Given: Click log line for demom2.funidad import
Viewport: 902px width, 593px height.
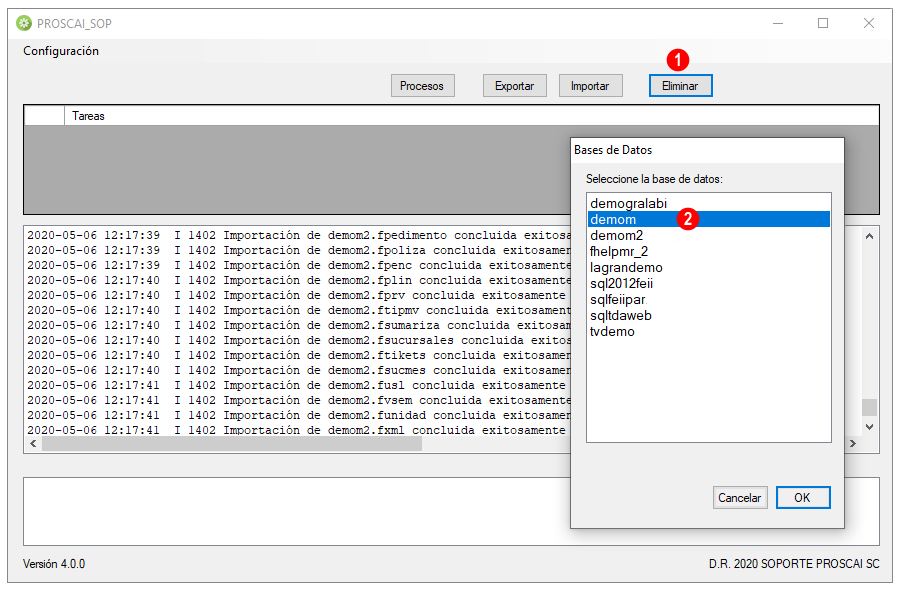Looking at the screenshot, I should [299, 415].
